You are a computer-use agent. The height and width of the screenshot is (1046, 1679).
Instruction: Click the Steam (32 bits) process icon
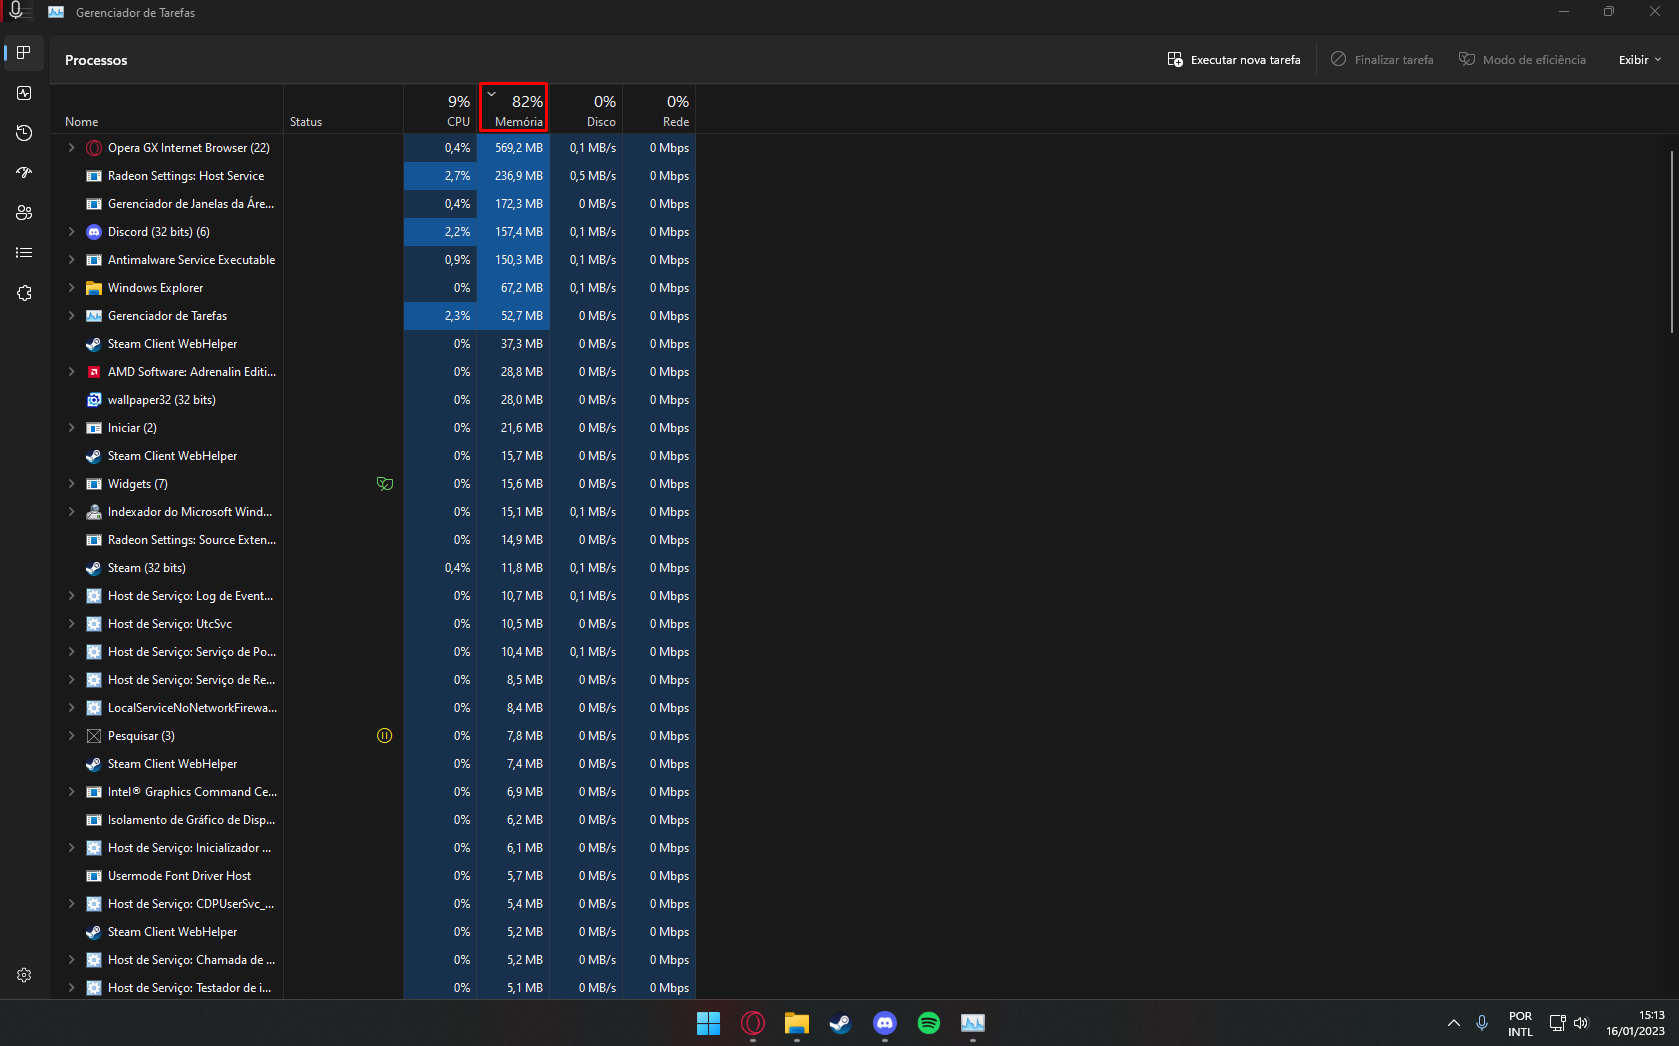pos(94,568)
